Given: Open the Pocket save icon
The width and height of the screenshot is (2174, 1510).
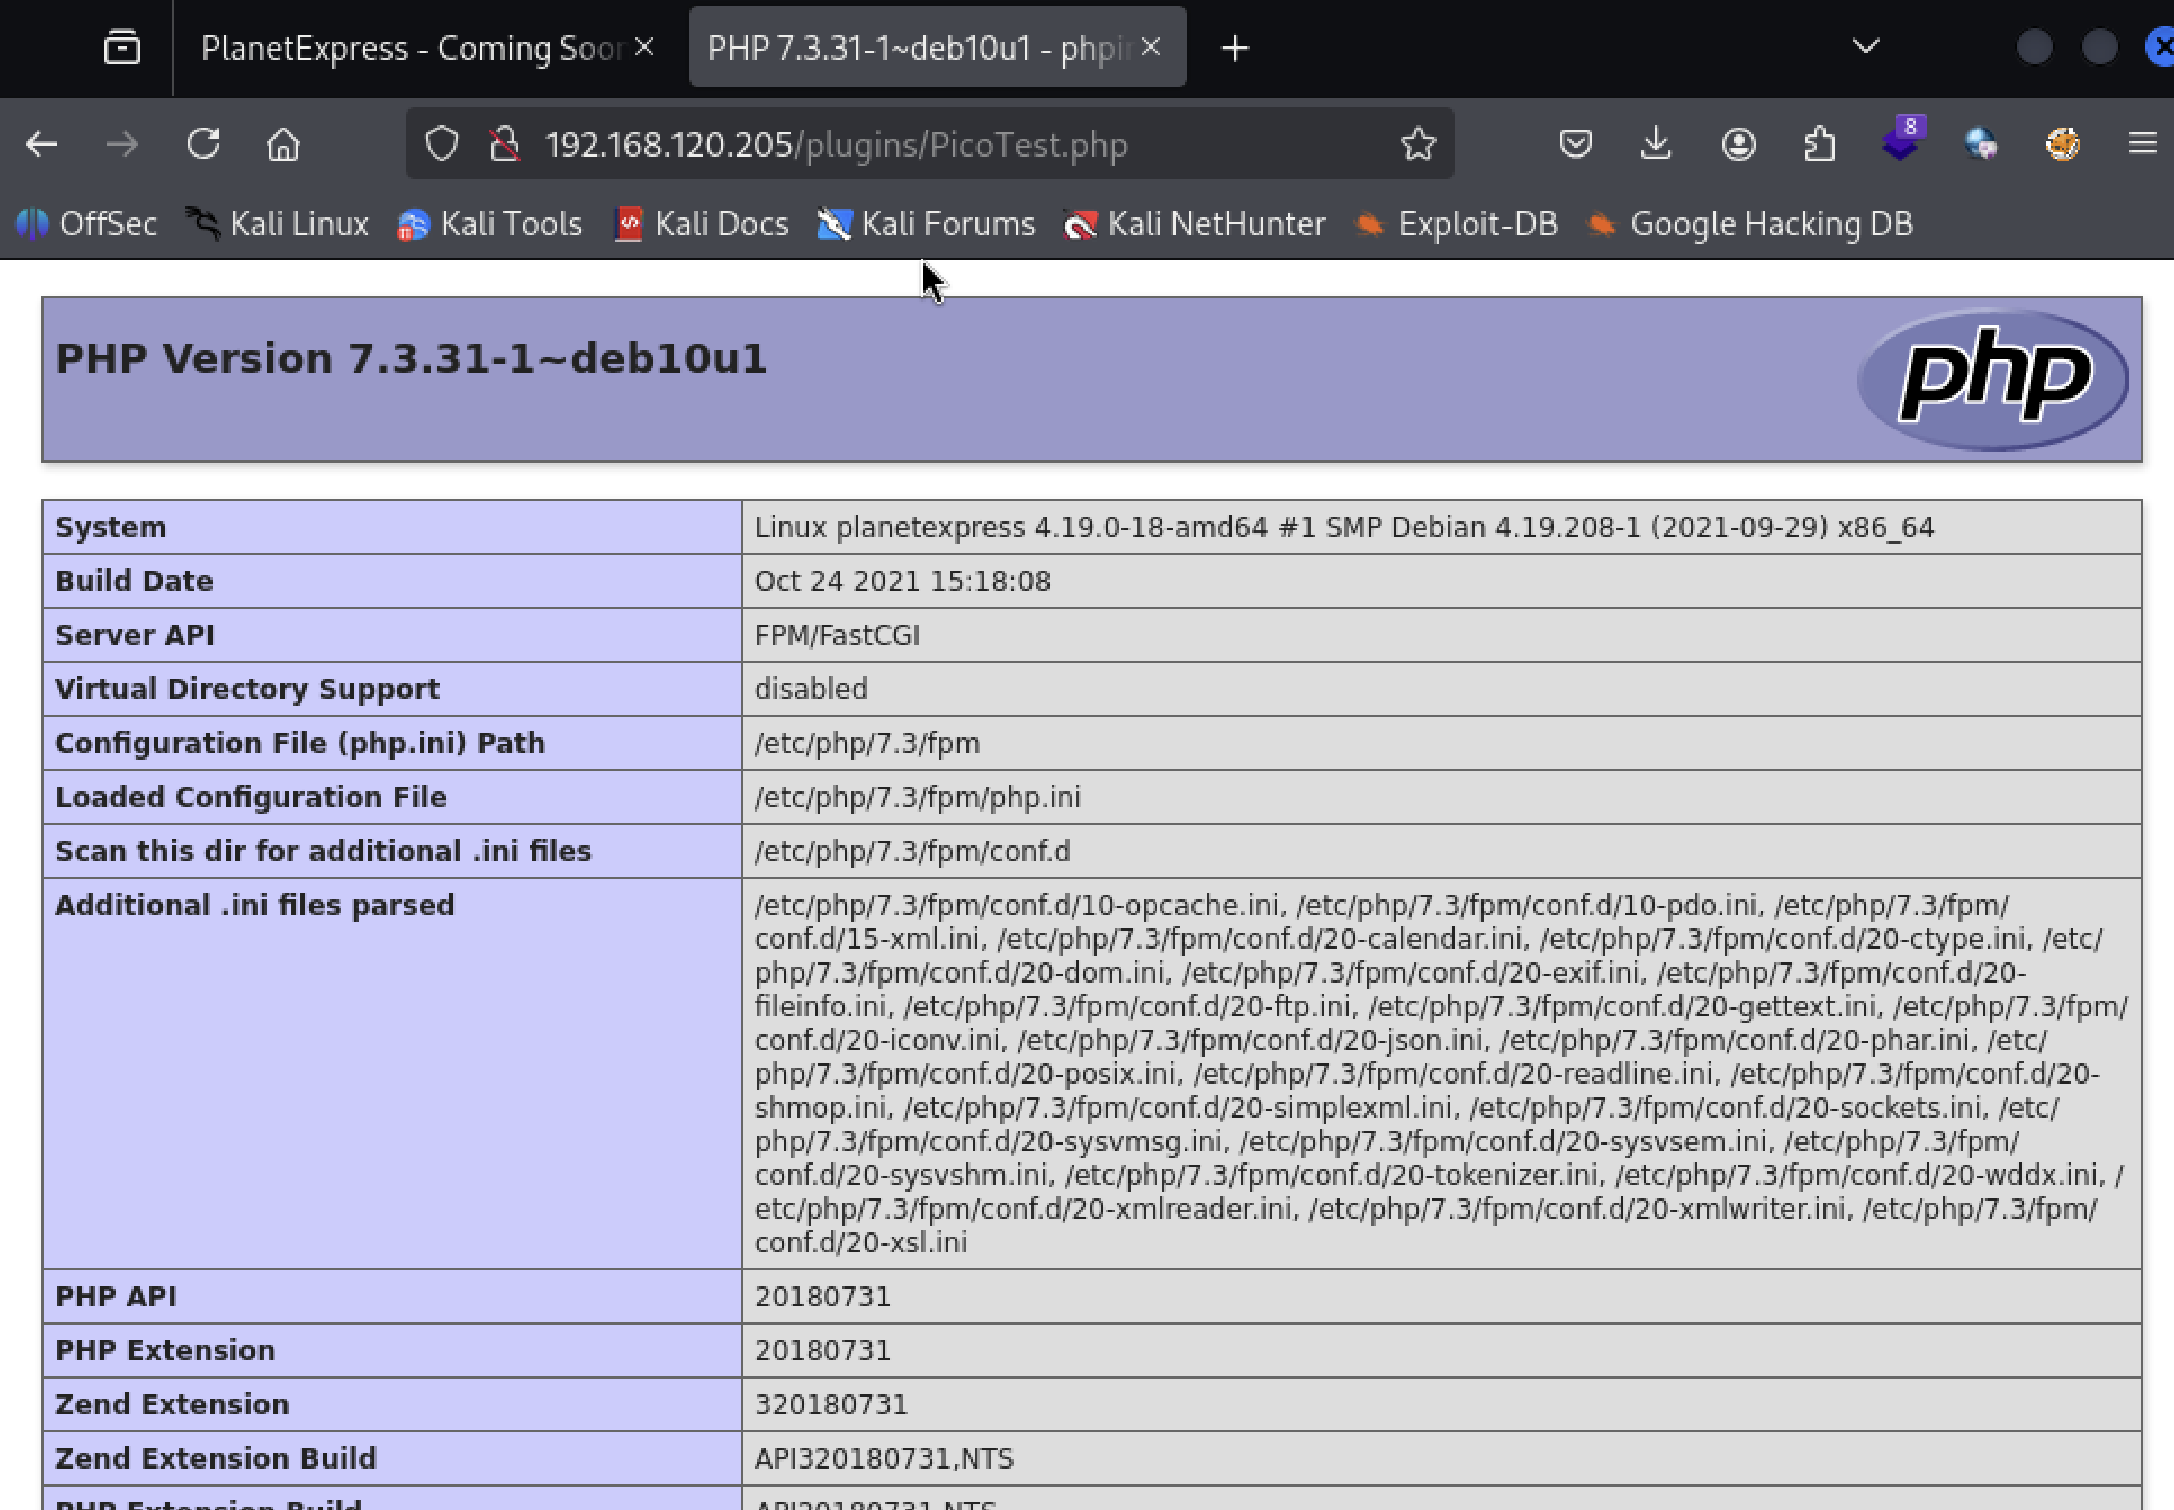Looking at the screenshot, I should coord(1575,145).
